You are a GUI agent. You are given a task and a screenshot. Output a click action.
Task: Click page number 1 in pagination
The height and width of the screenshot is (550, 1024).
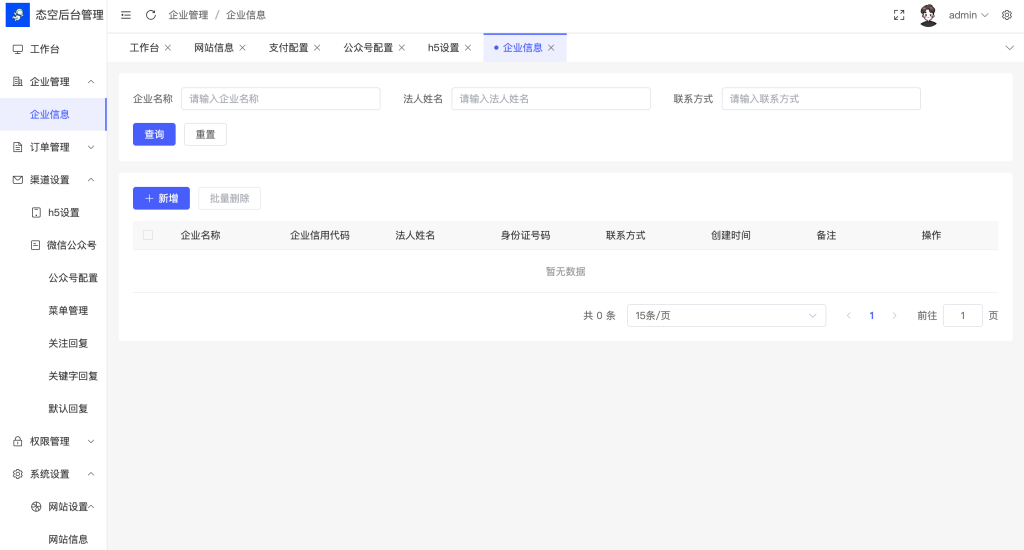tap(871, 315)
